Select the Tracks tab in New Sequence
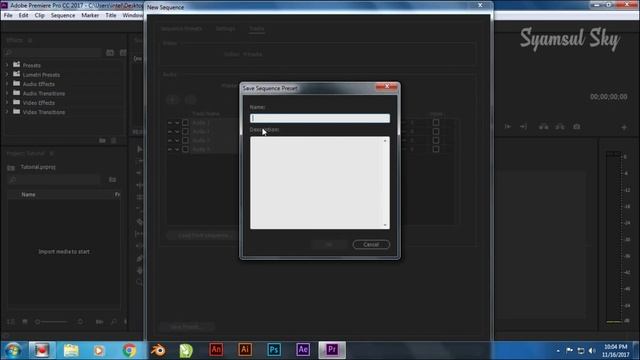Viewport: 640px width, 360px height. (257, 29)
